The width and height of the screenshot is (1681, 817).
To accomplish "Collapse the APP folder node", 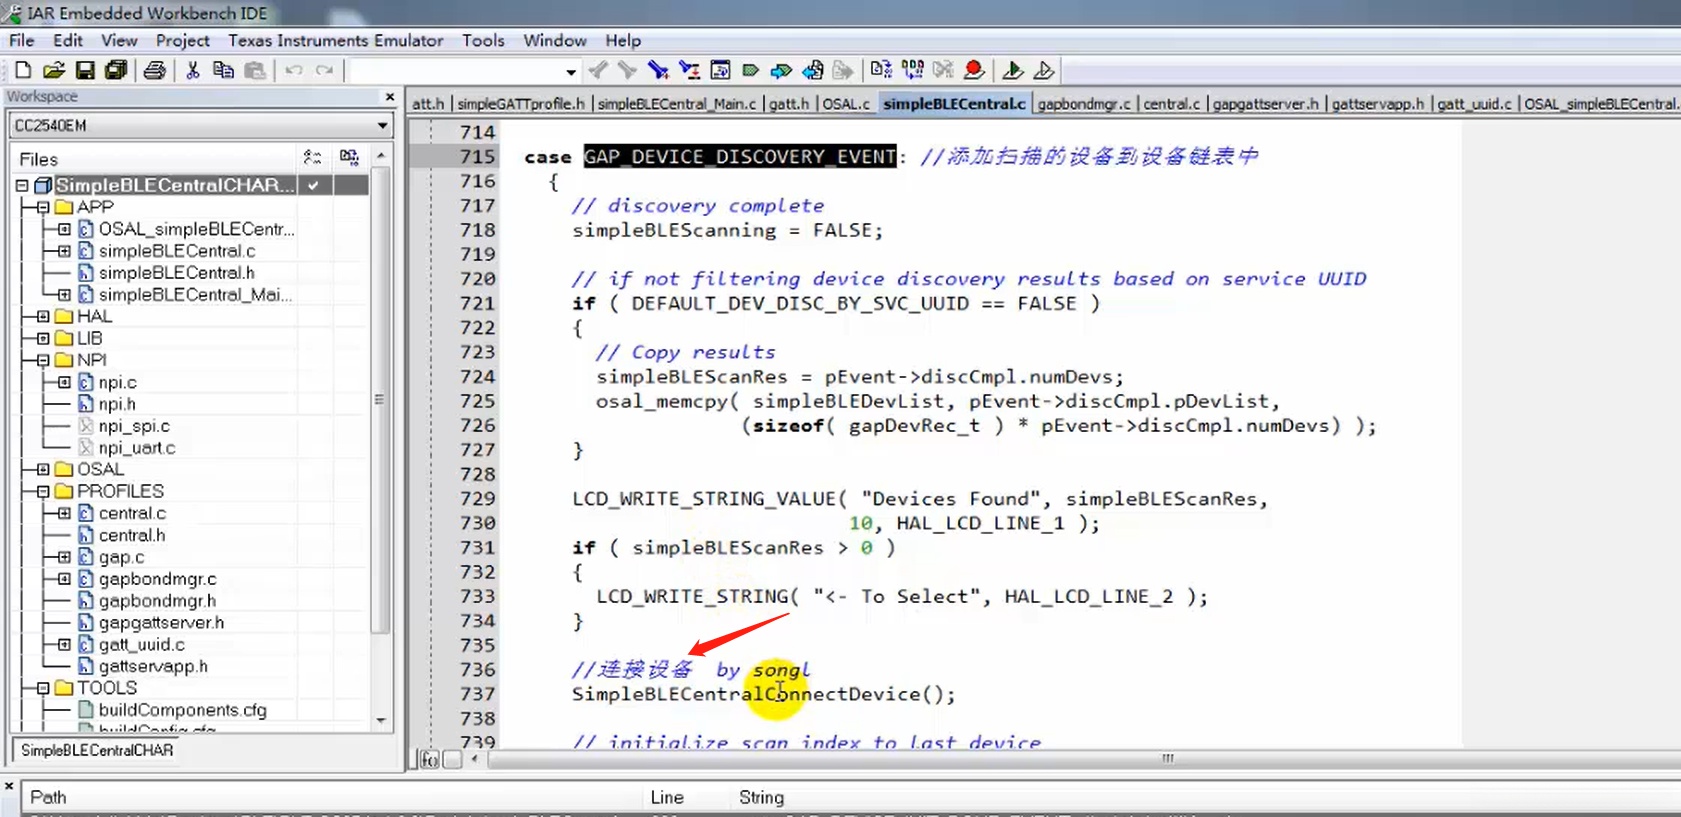I will pyautogui.click(x=43, y=207).
